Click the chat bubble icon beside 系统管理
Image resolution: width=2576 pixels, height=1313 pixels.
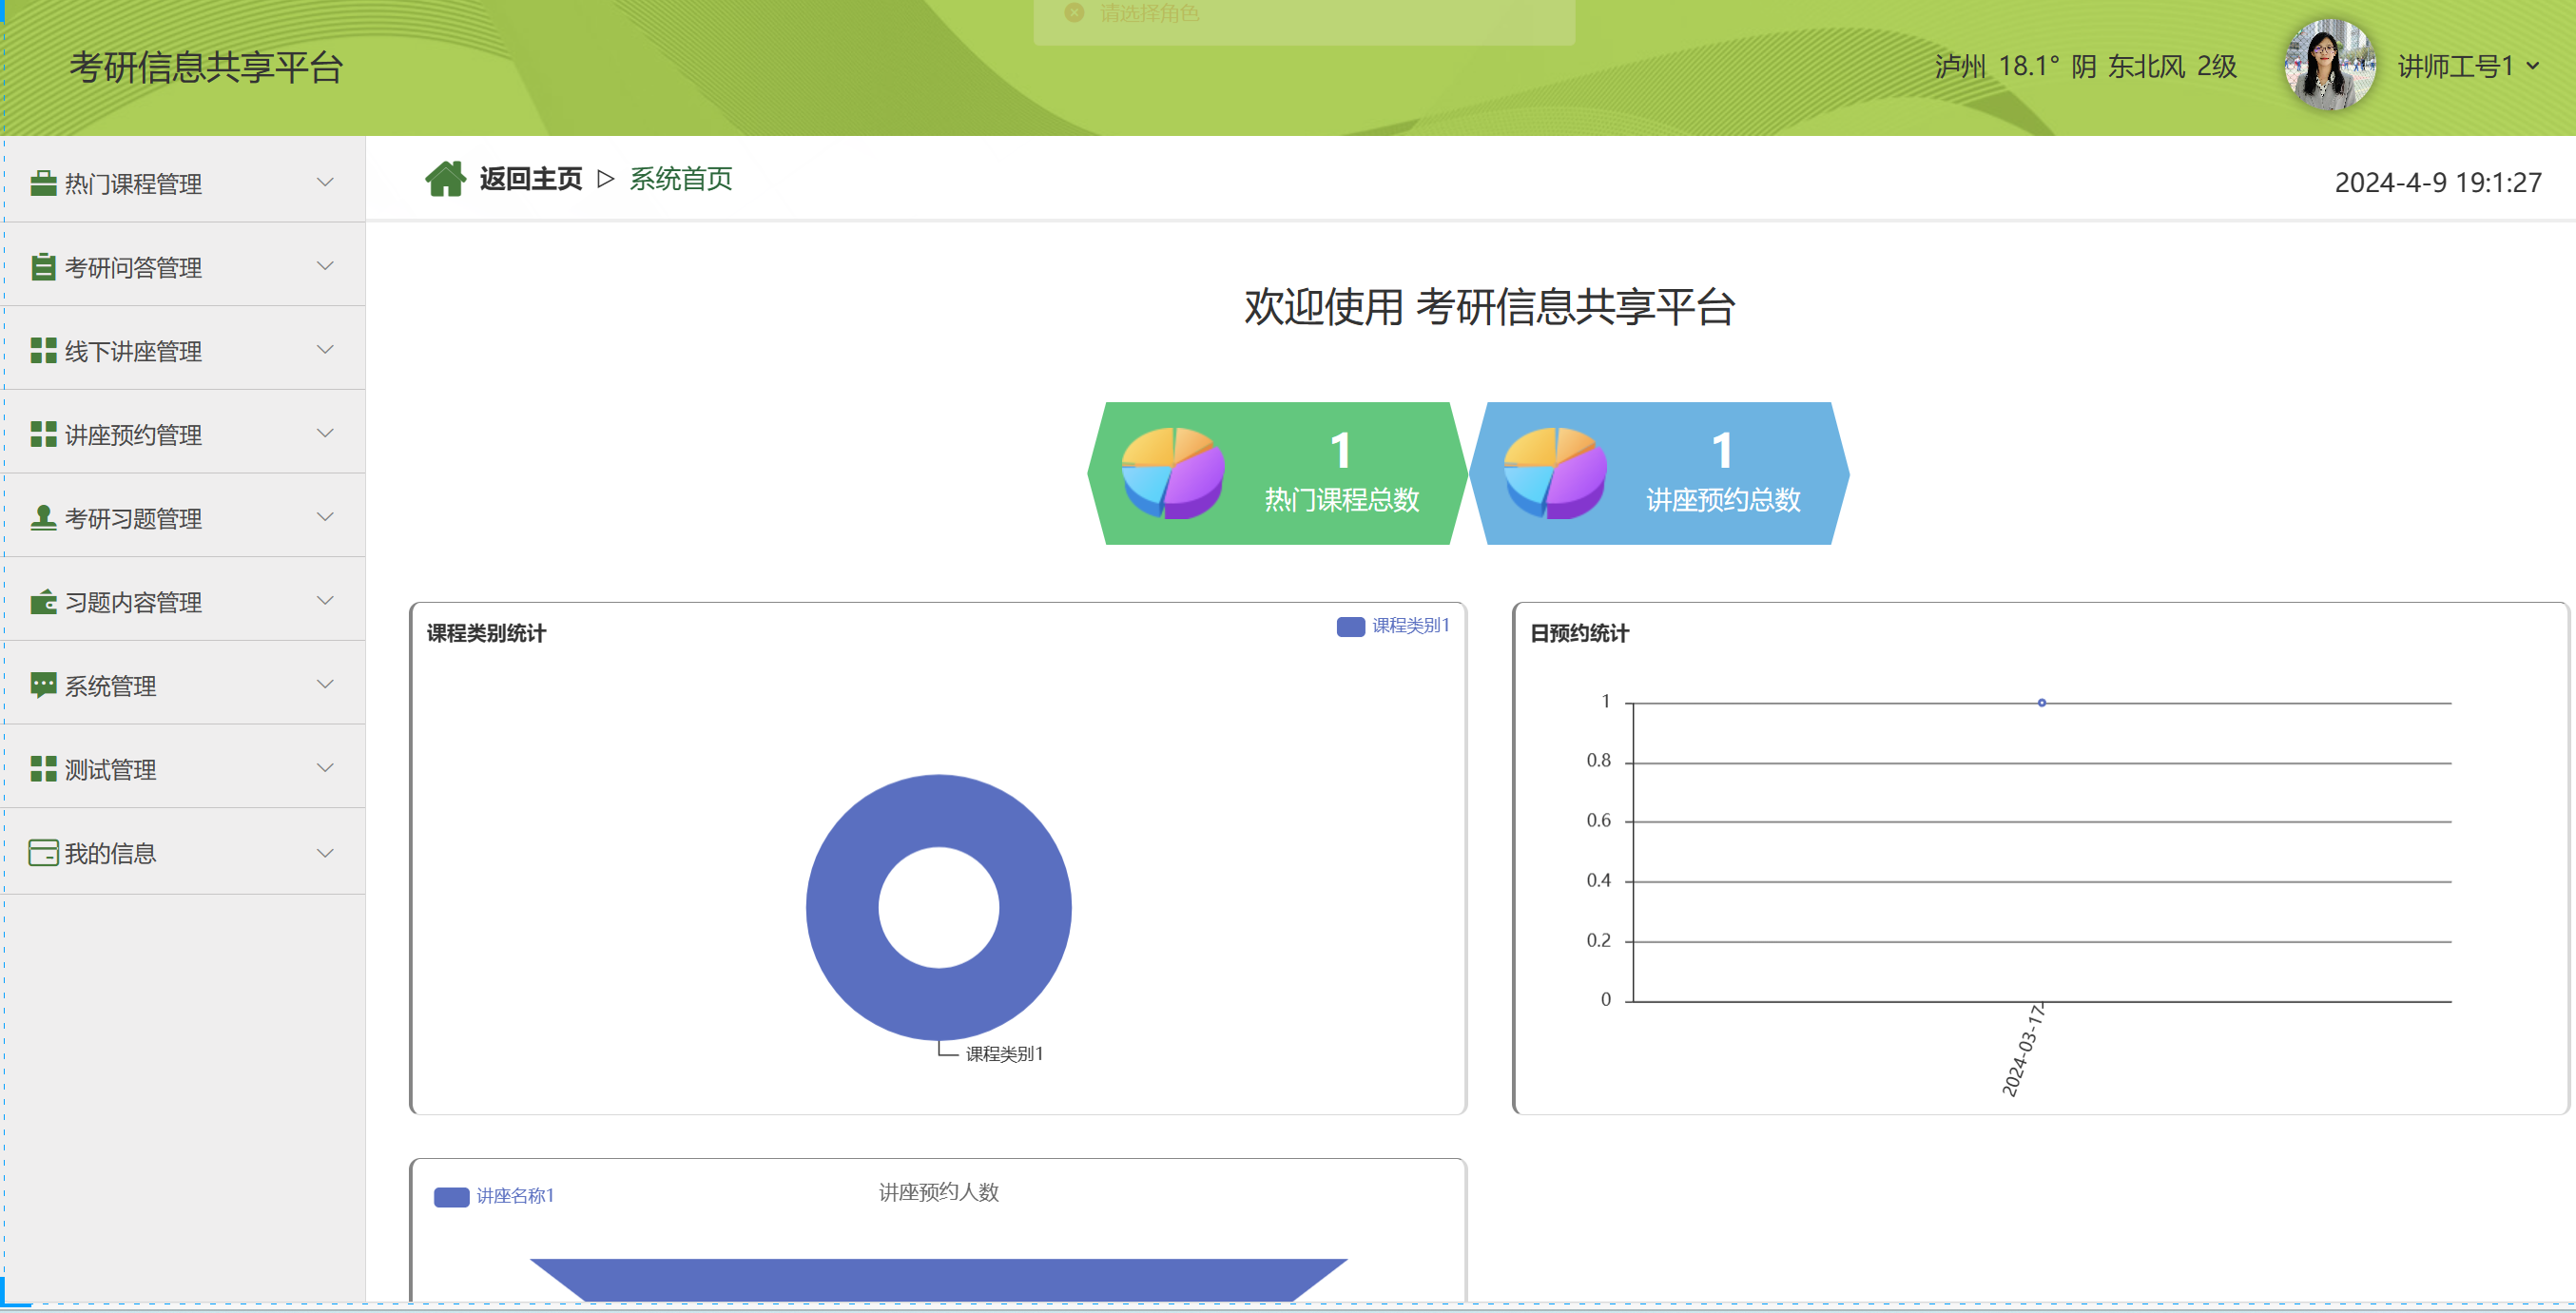[x=43, y=685]
